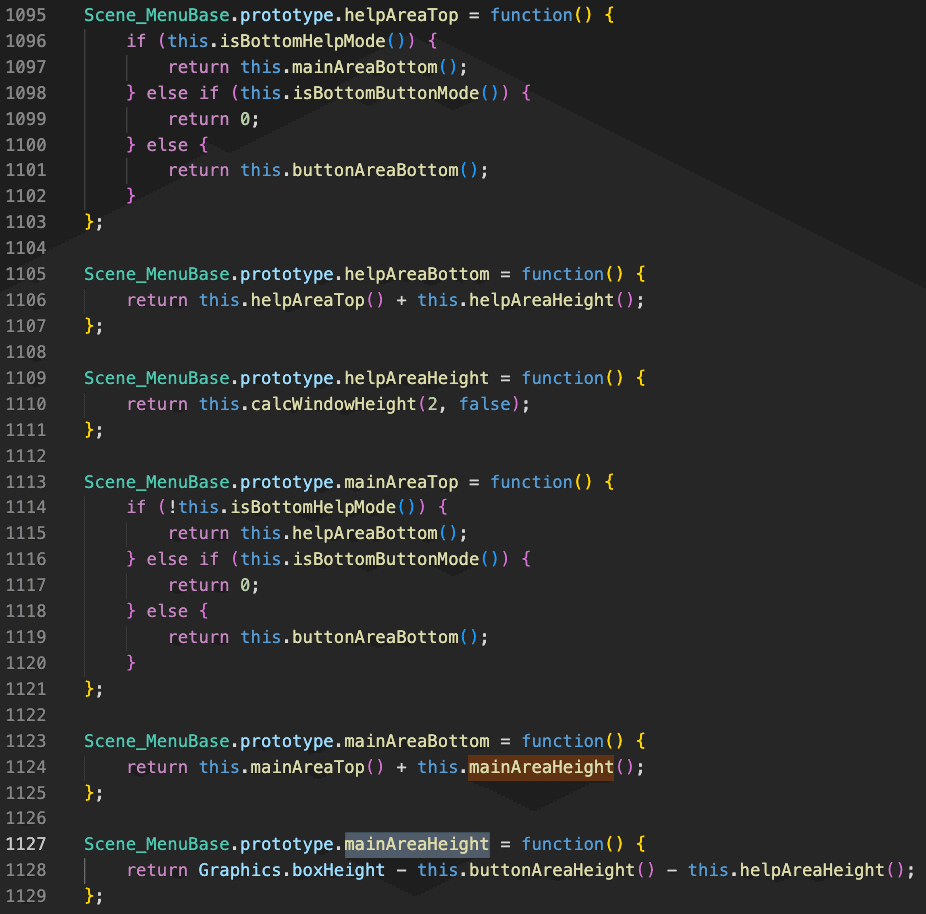926x914 pixels.
Task: Click buttonAreaHeight on line 1128
Action: pyautogui.click(x=552, y=870)
